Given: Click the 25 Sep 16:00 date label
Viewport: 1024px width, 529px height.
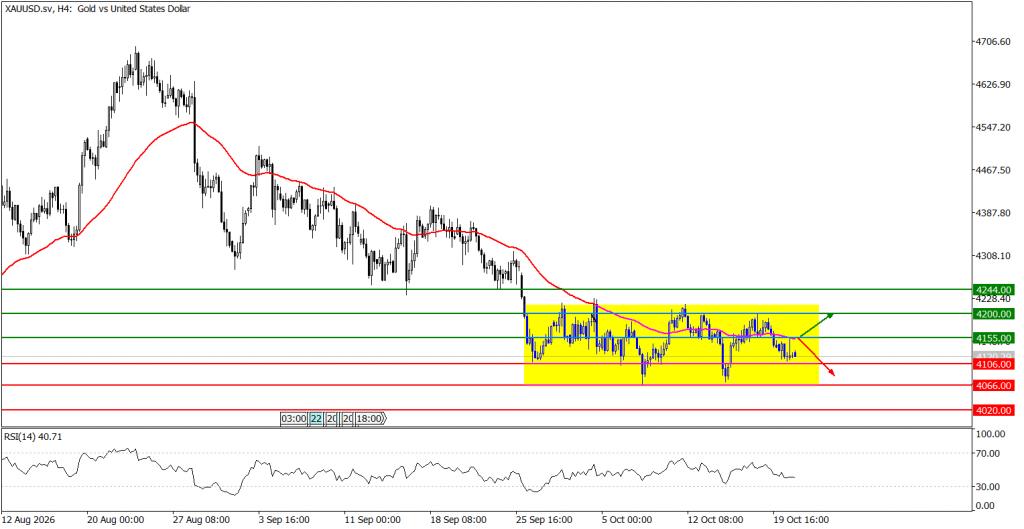Looking at the screenshot, I should 546,520.
